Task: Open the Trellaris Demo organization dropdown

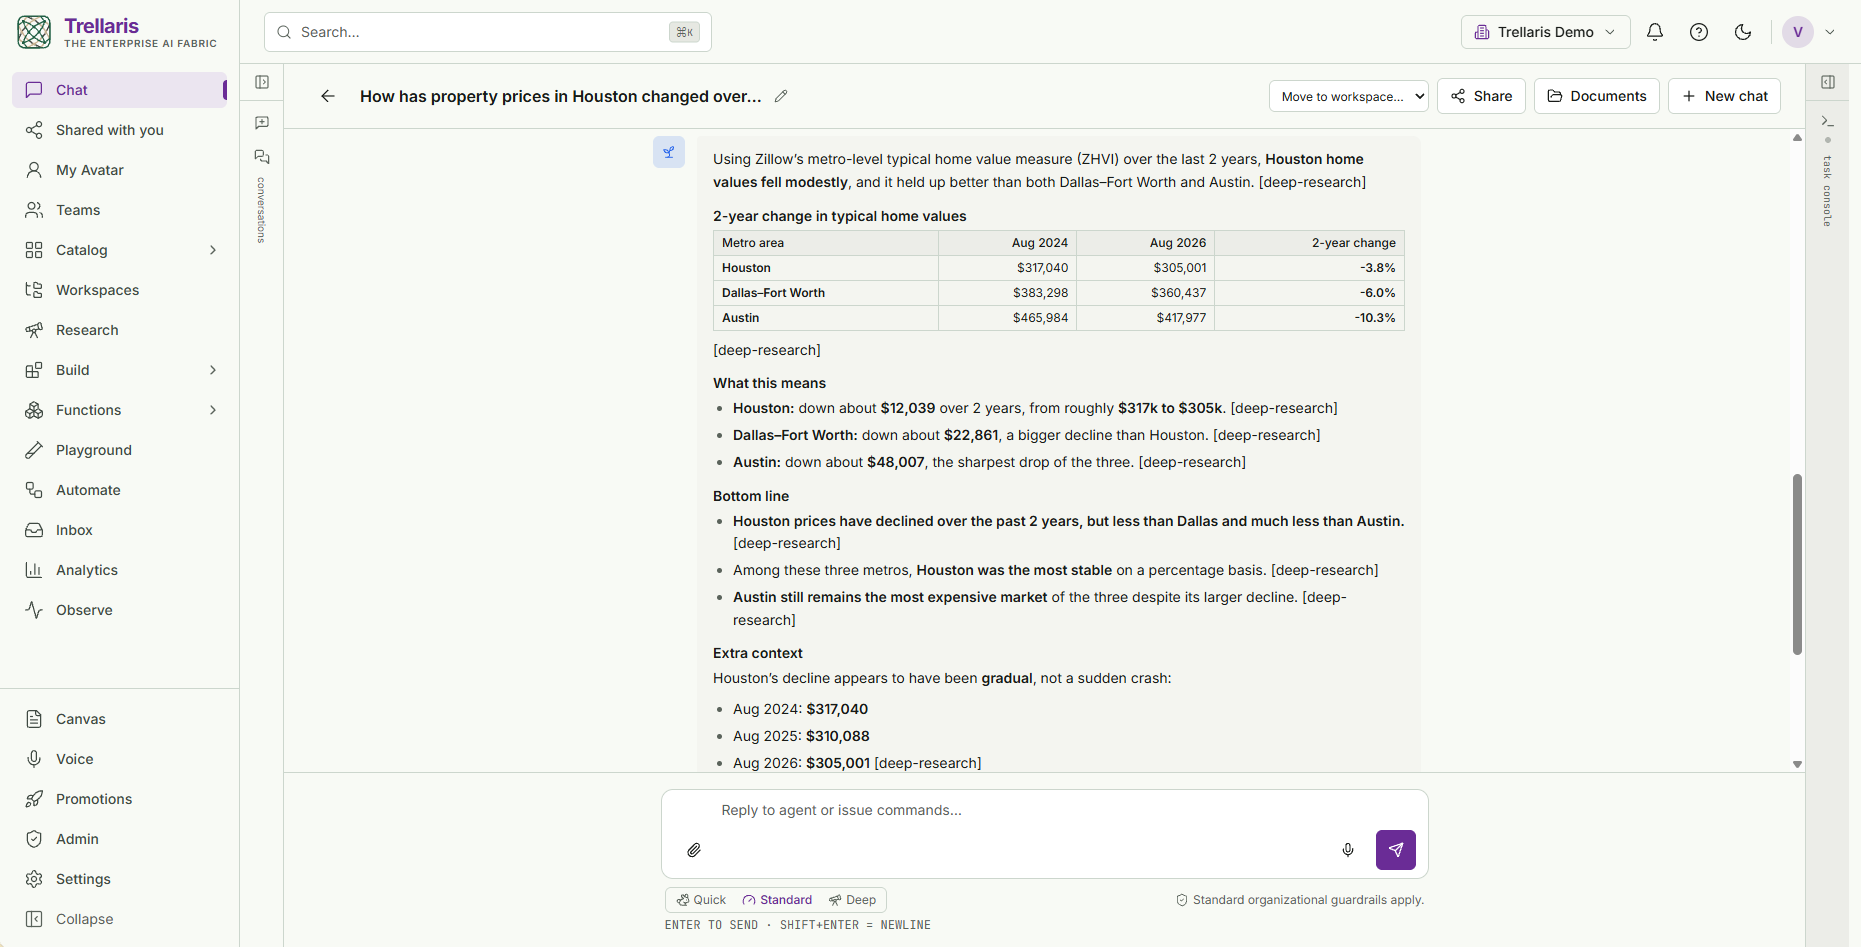Action: coord(1545,32)
